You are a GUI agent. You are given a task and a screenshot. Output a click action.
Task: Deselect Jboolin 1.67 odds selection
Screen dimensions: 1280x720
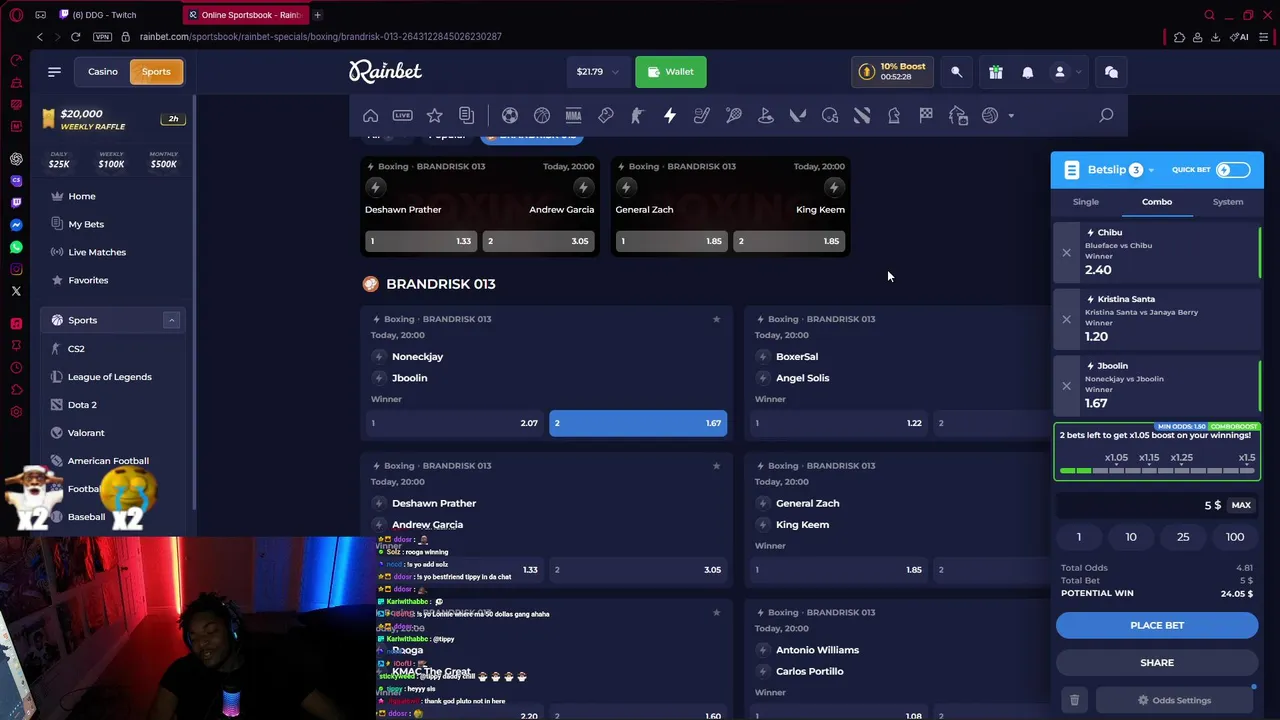[x=638, y=423]
